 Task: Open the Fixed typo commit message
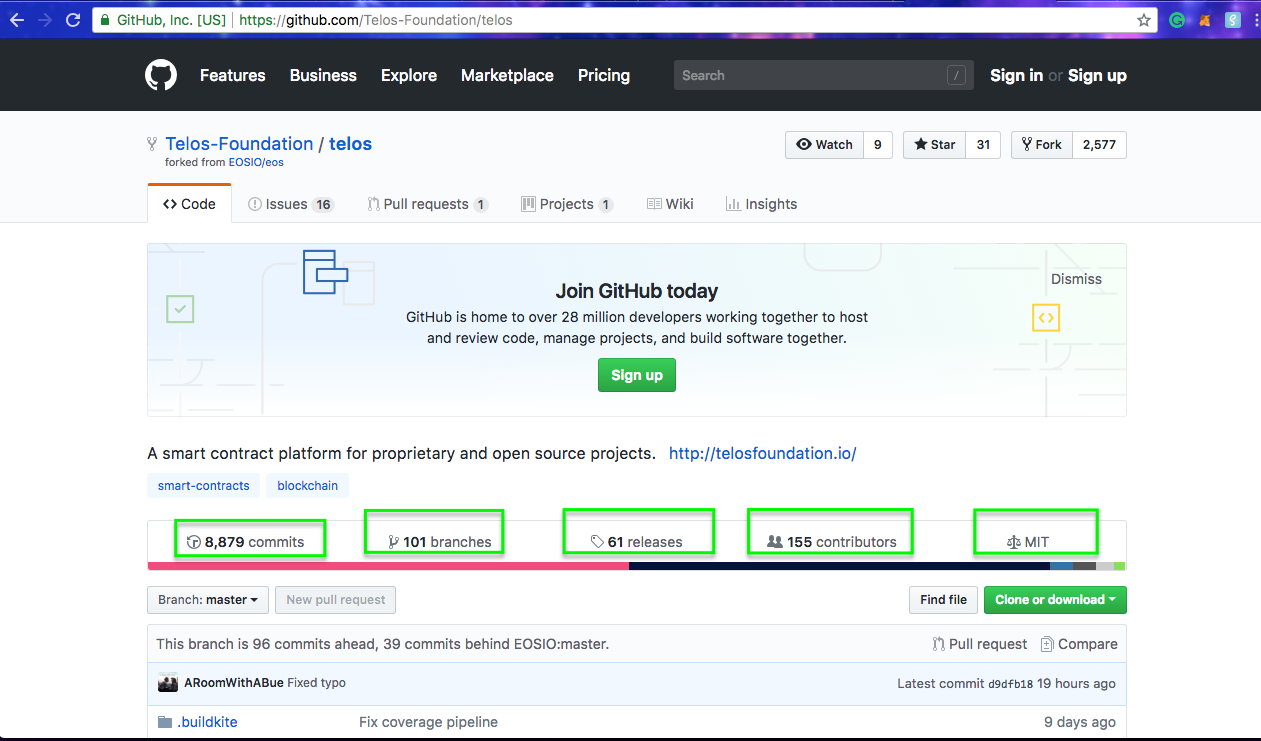pyautogui.click(x=316, y=683)
